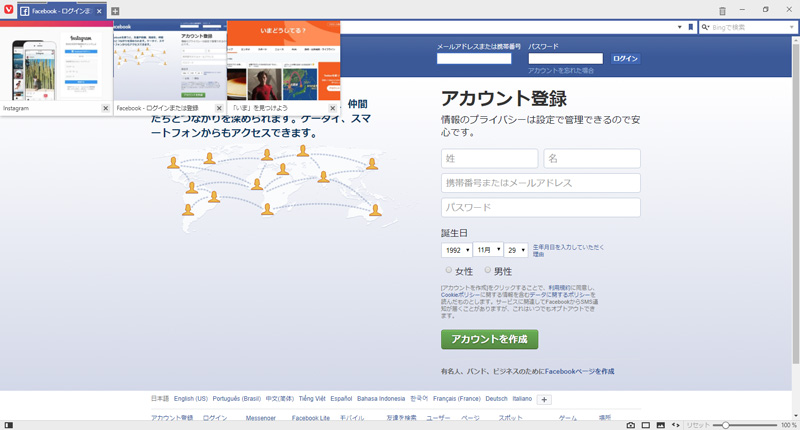Select 男性 radio button
Screen dimensions: 800x430
click(488, 270)
